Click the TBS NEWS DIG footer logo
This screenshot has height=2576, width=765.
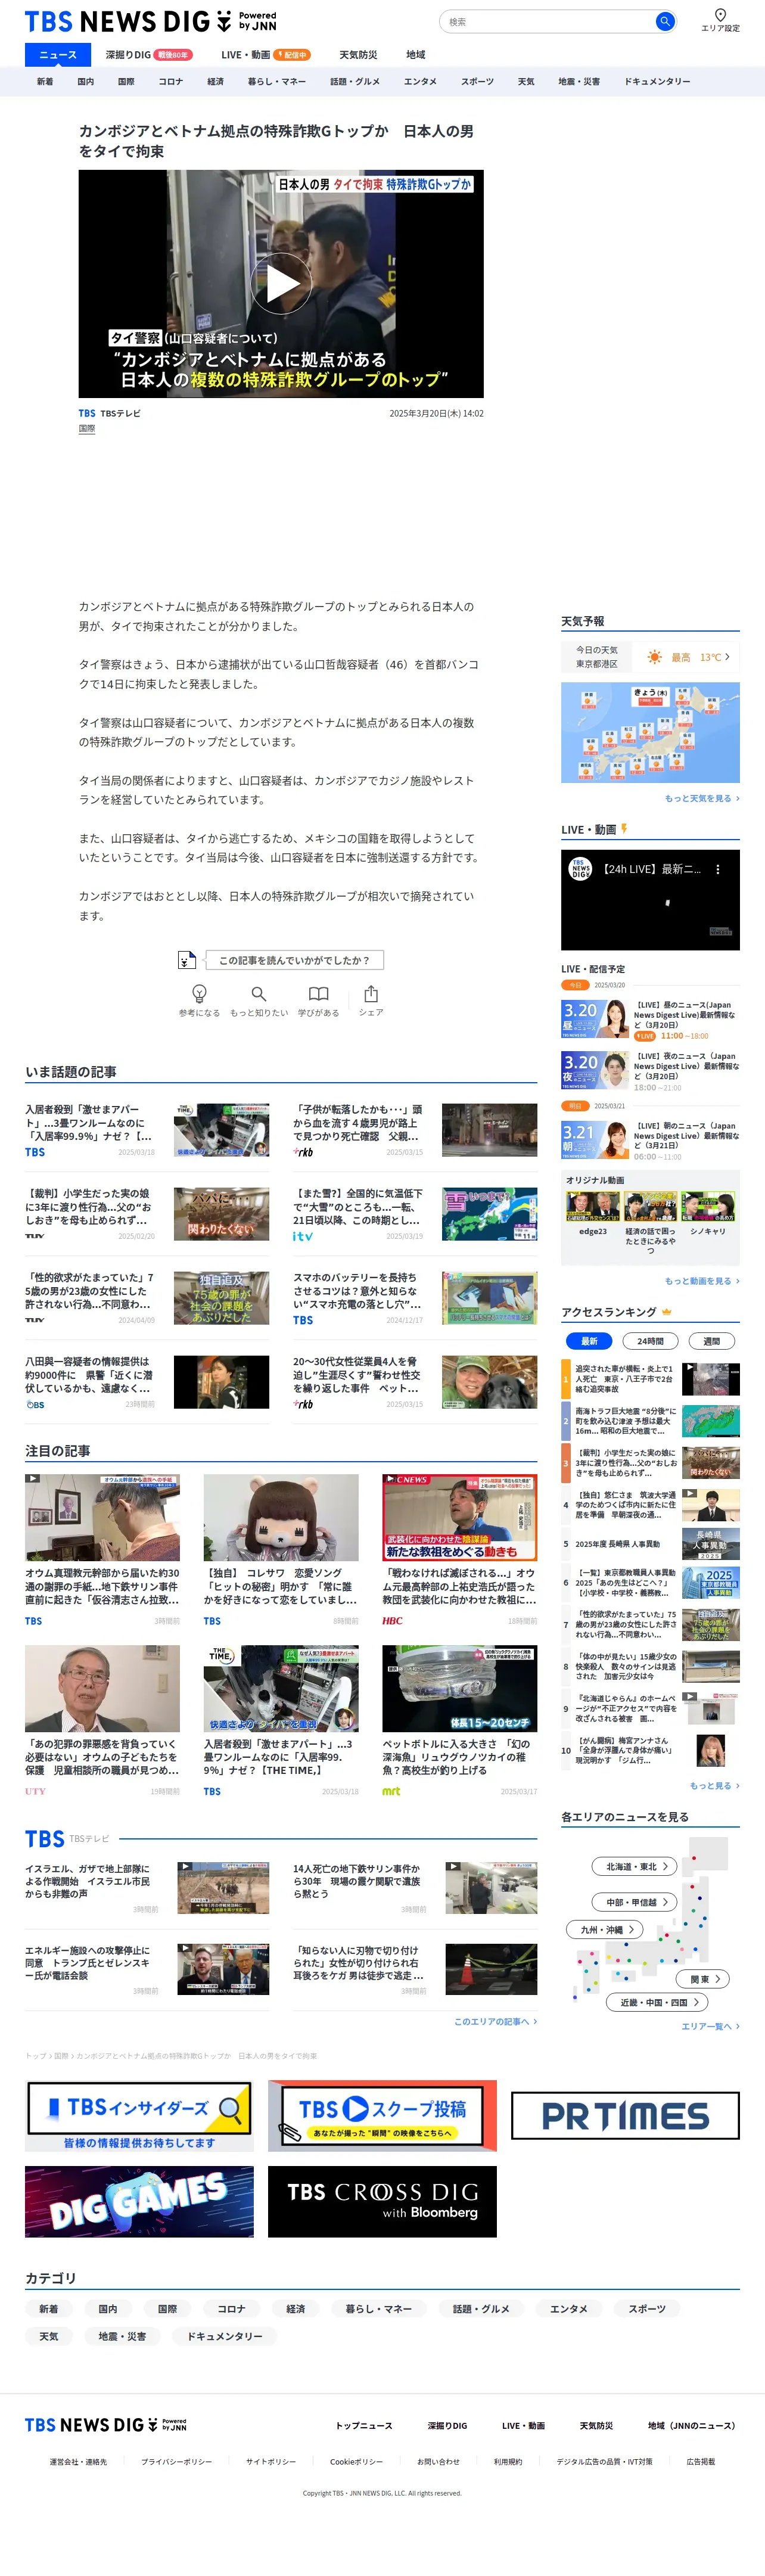point(105,2425)
